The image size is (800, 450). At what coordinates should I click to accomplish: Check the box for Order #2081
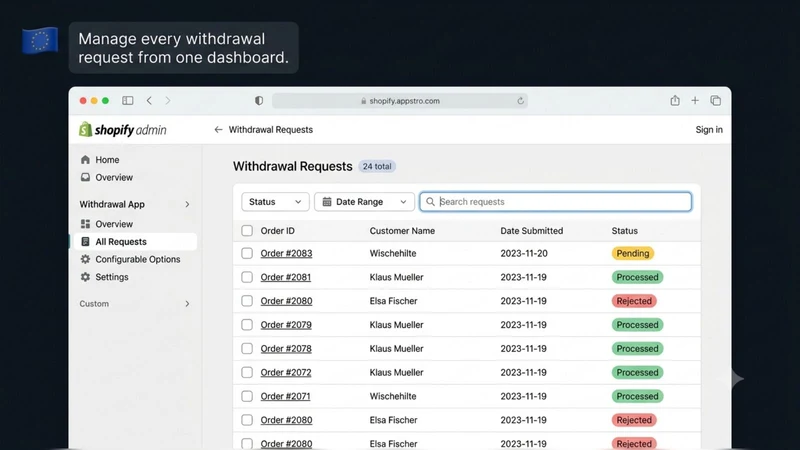point(247,277)
